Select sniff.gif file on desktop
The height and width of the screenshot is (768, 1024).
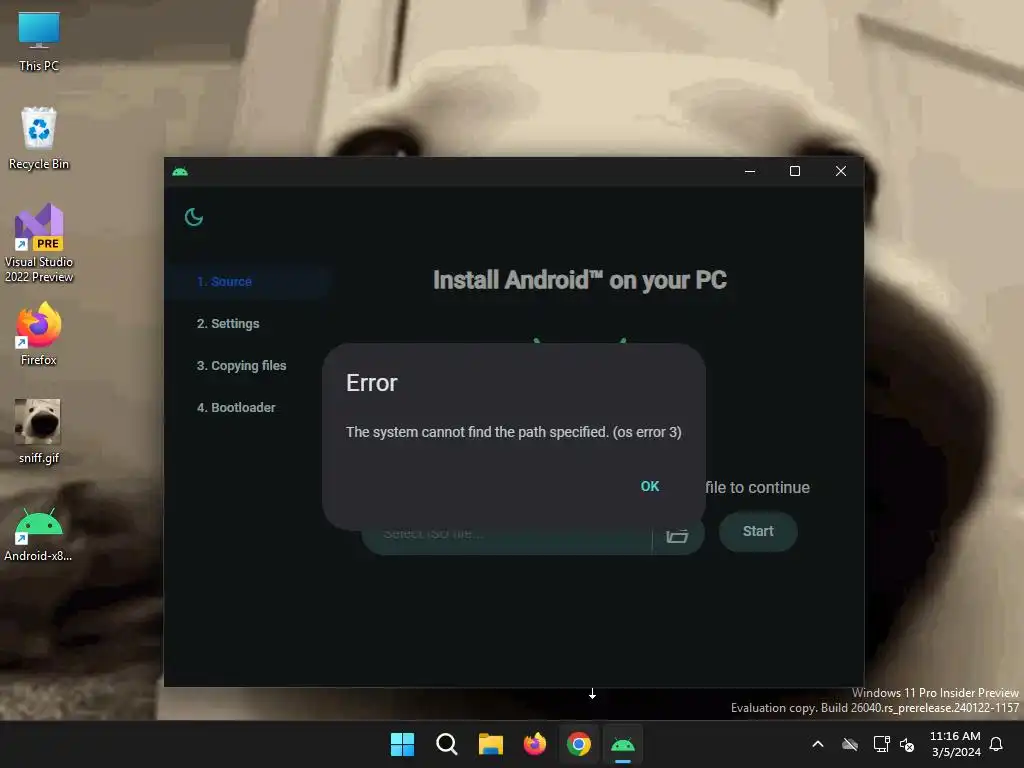(39, 432)
